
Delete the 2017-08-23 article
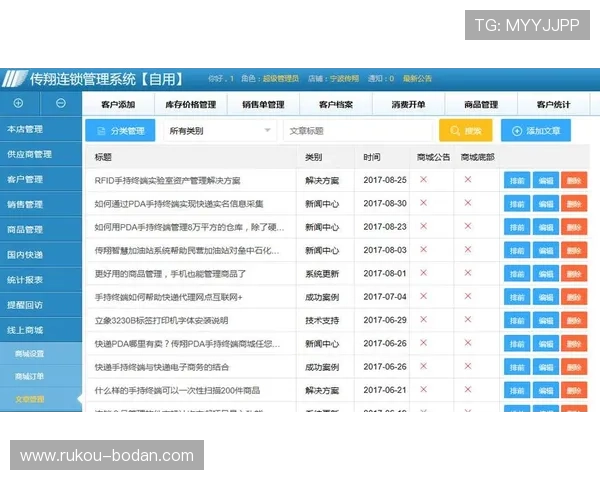point(574,227)
